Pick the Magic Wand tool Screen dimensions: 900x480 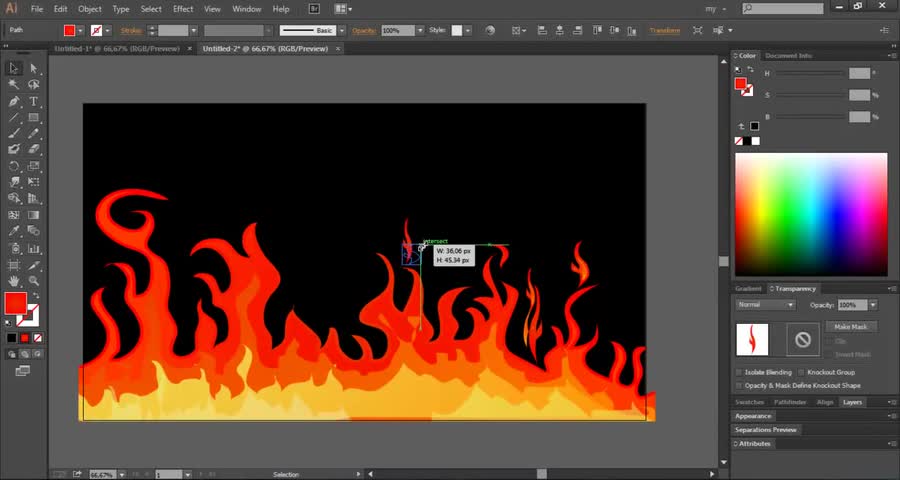(x=14, y=85)
